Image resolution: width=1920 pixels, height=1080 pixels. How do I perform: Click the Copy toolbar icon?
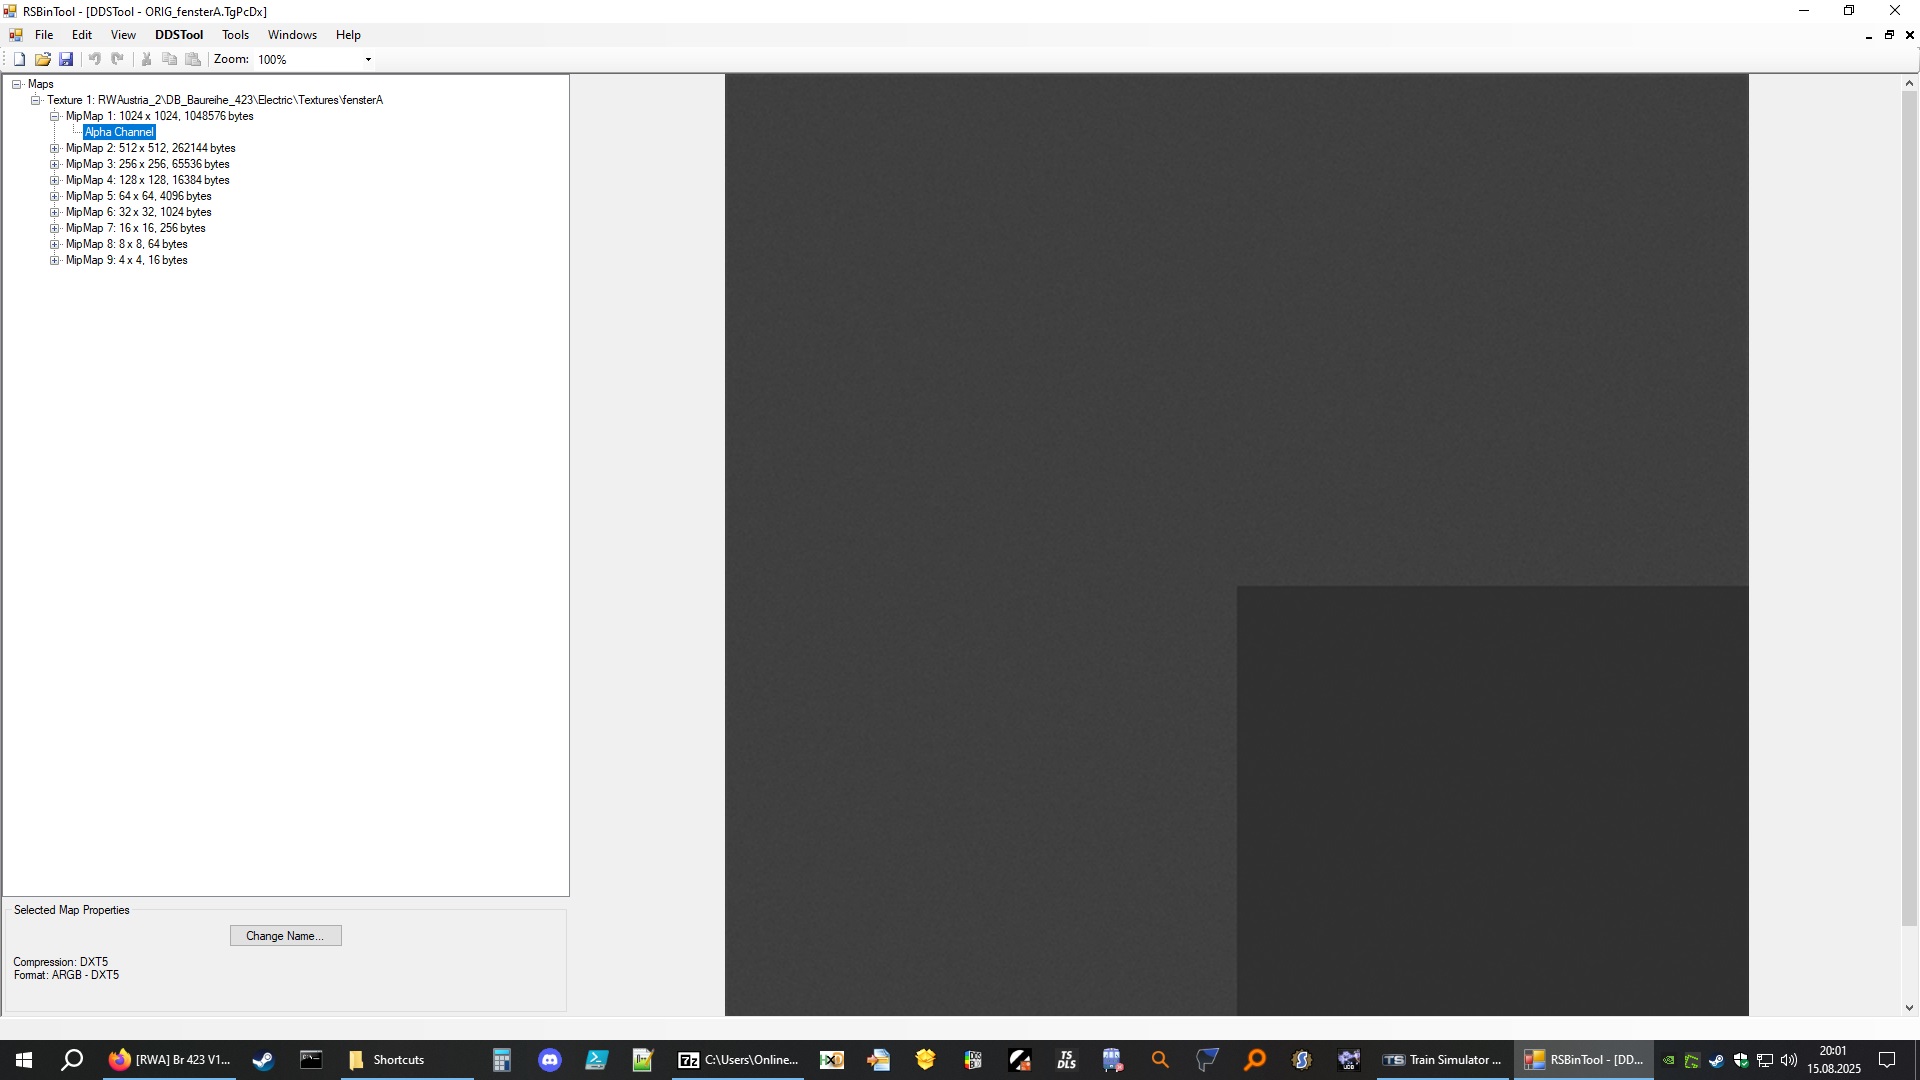click(170, 60)
